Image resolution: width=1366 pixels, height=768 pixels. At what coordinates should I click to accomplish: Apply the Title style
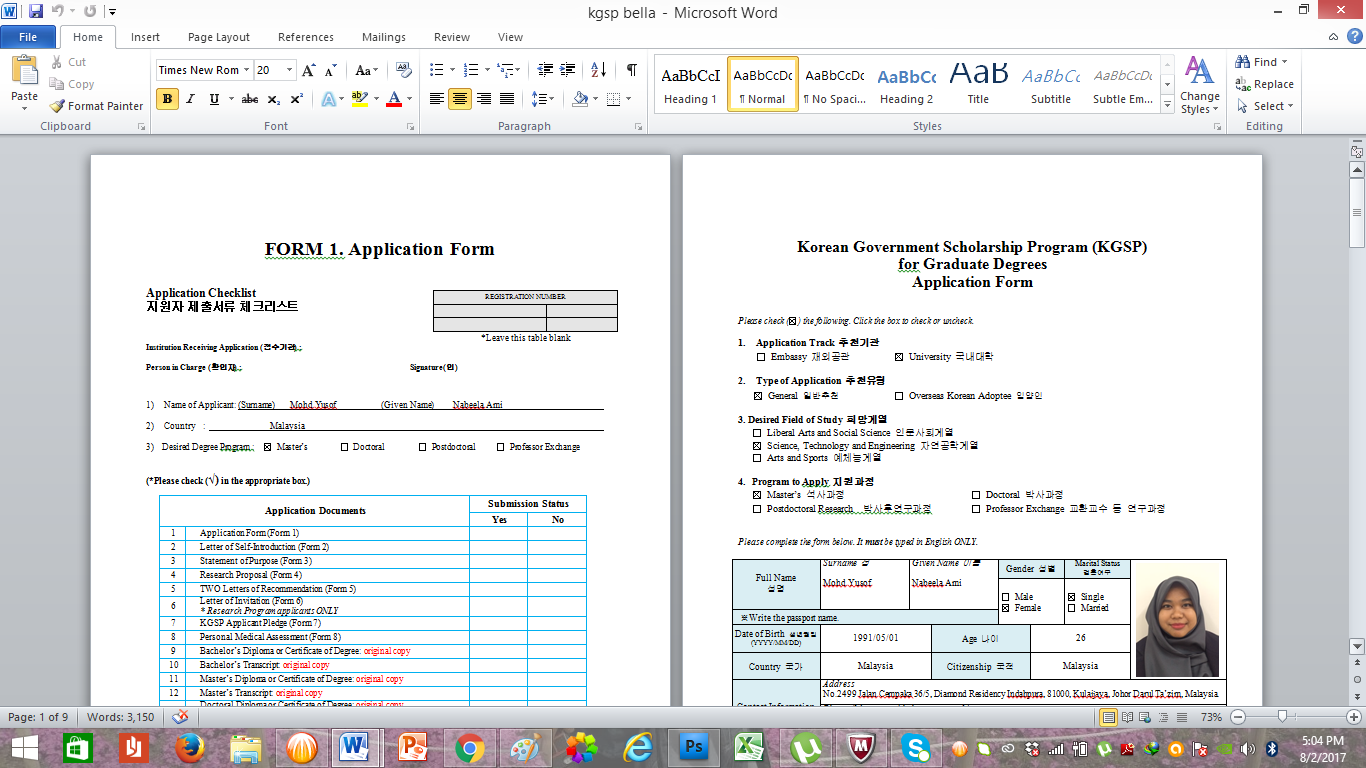coord(978,84)
